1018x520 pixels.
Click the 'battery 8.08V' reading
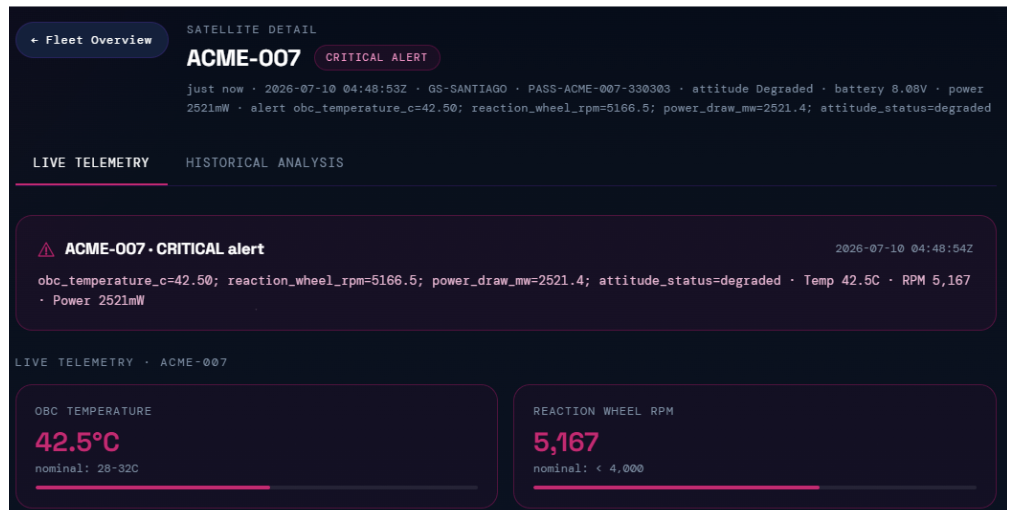click(880, 89)
